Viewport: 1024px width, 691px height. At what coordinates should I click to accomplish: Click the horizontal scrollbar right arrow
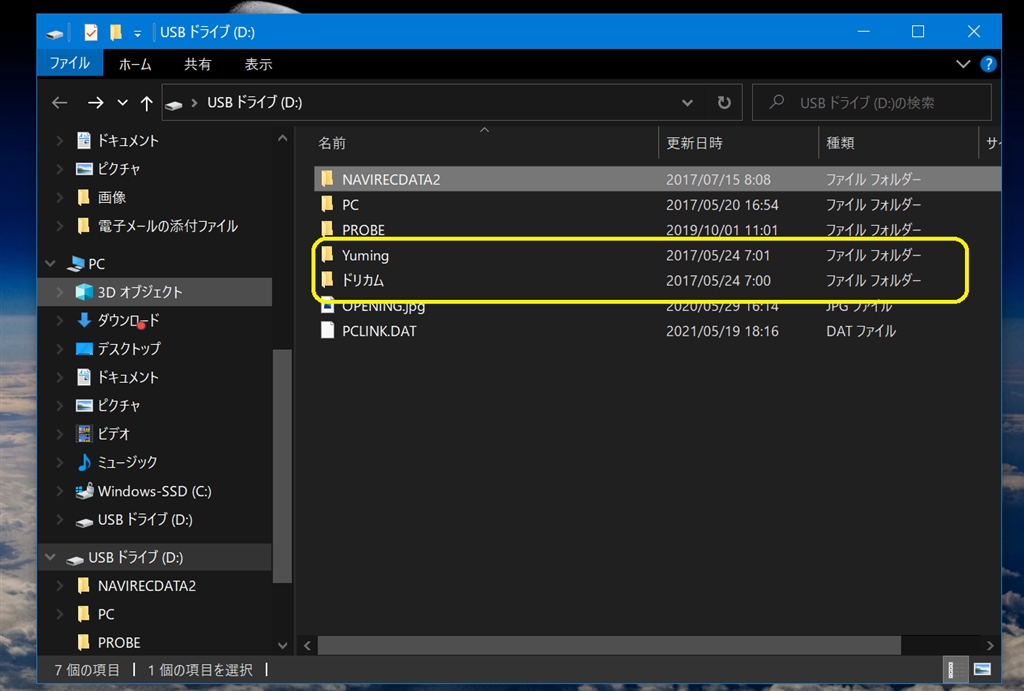(x=990, y=645)
